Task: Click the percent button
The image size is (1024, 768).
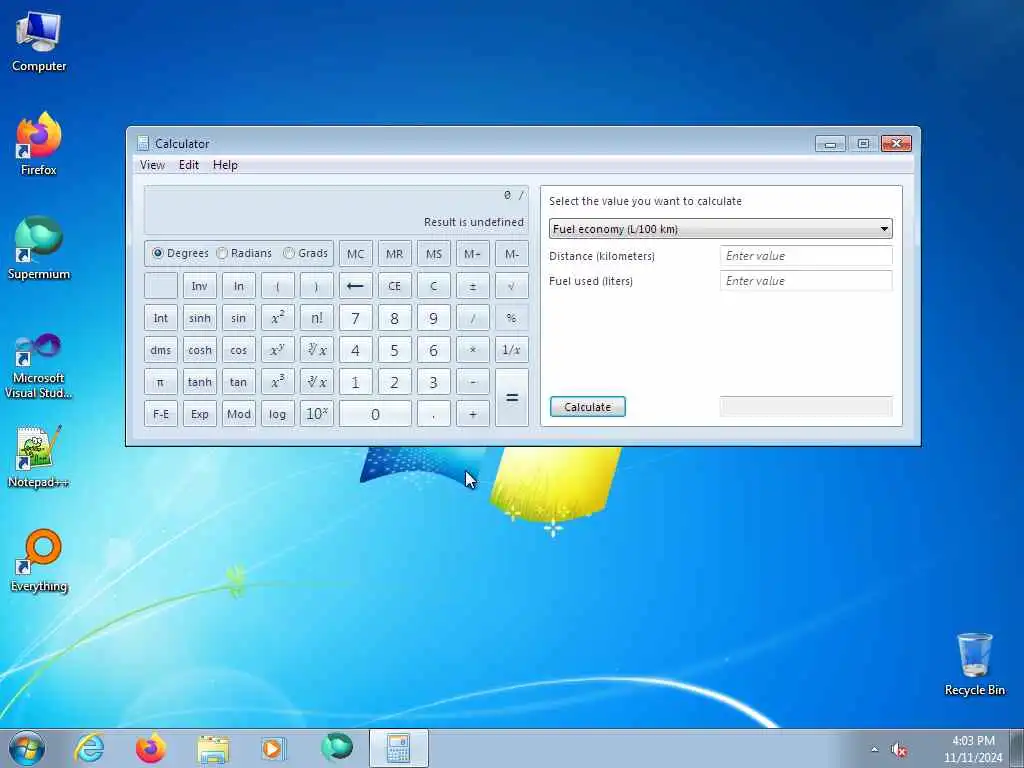Action: click(x=511, y=318)
